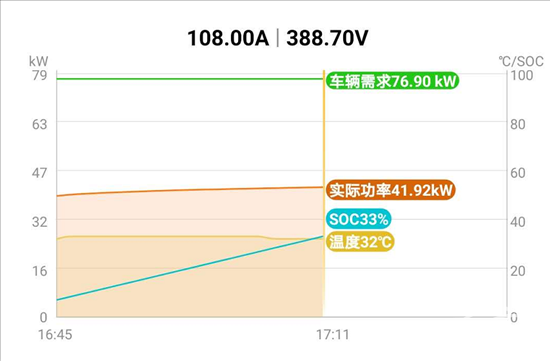Image resolution: width=550 pixels, height=361 pixels.
Task: Tap the 60 tick on right axis
Action: point(518,173)
